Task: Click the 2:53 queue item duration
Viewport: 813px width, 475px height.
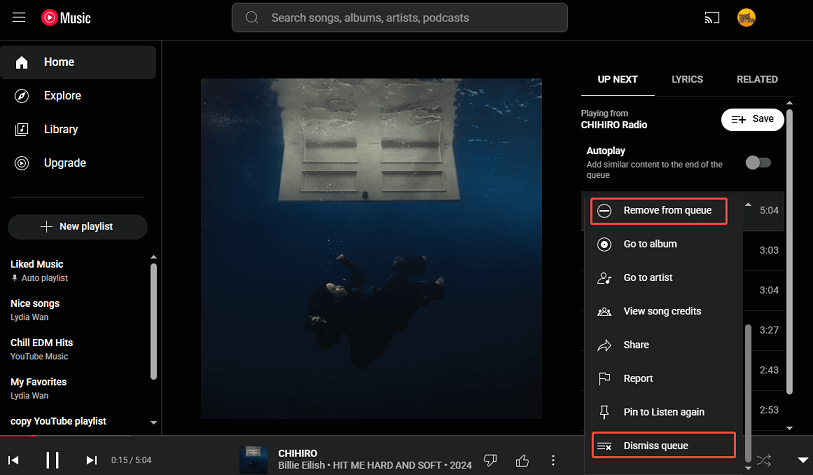Action: tap(769, 410)
